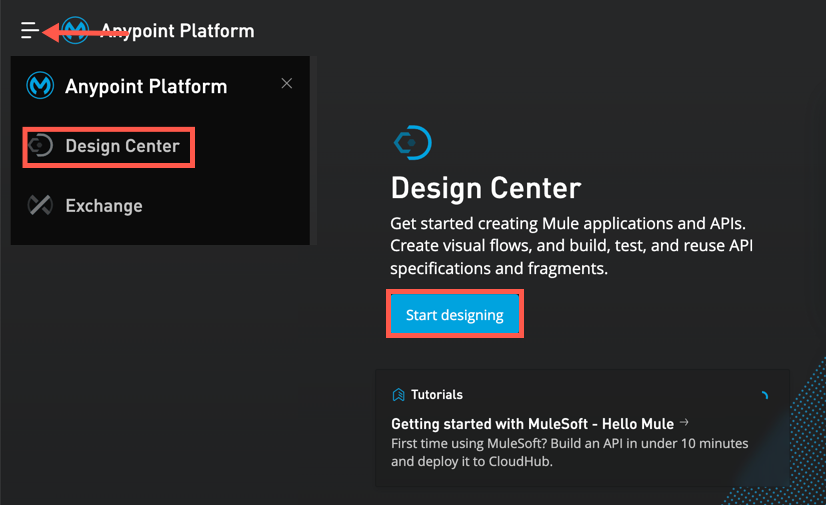The height and width of the screenshot is (505, 826).
Task: Open the hamburger navigation menu
Action: coord(30,31)
